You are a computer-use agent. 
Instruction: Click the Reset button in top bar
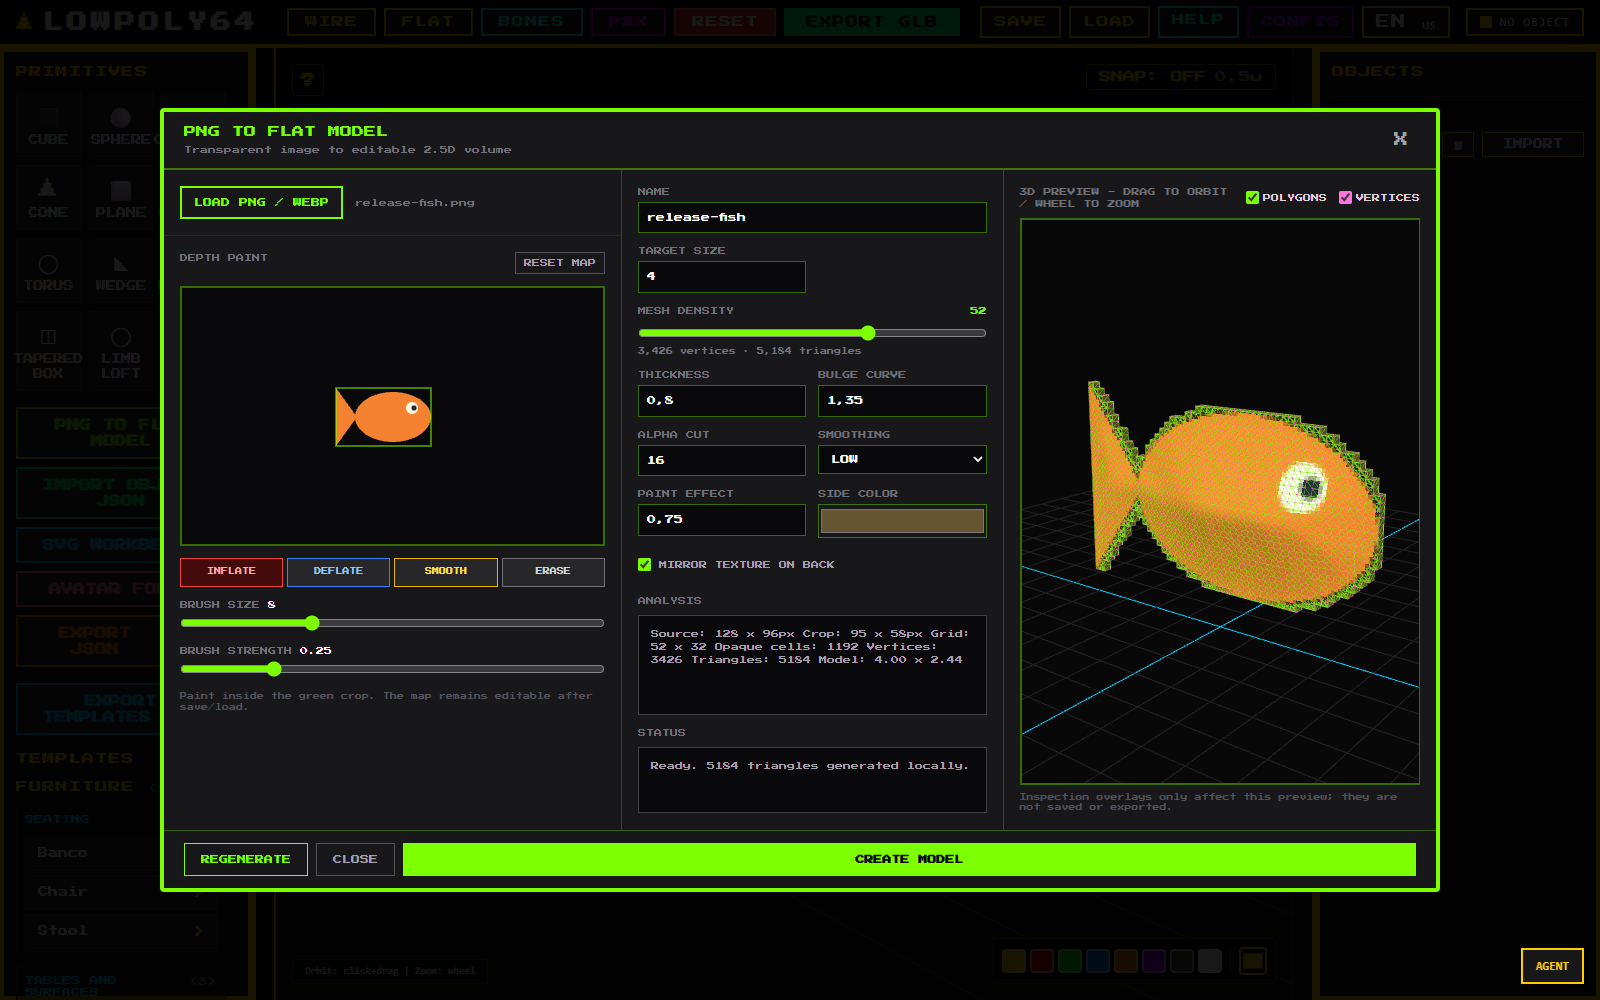725,21
